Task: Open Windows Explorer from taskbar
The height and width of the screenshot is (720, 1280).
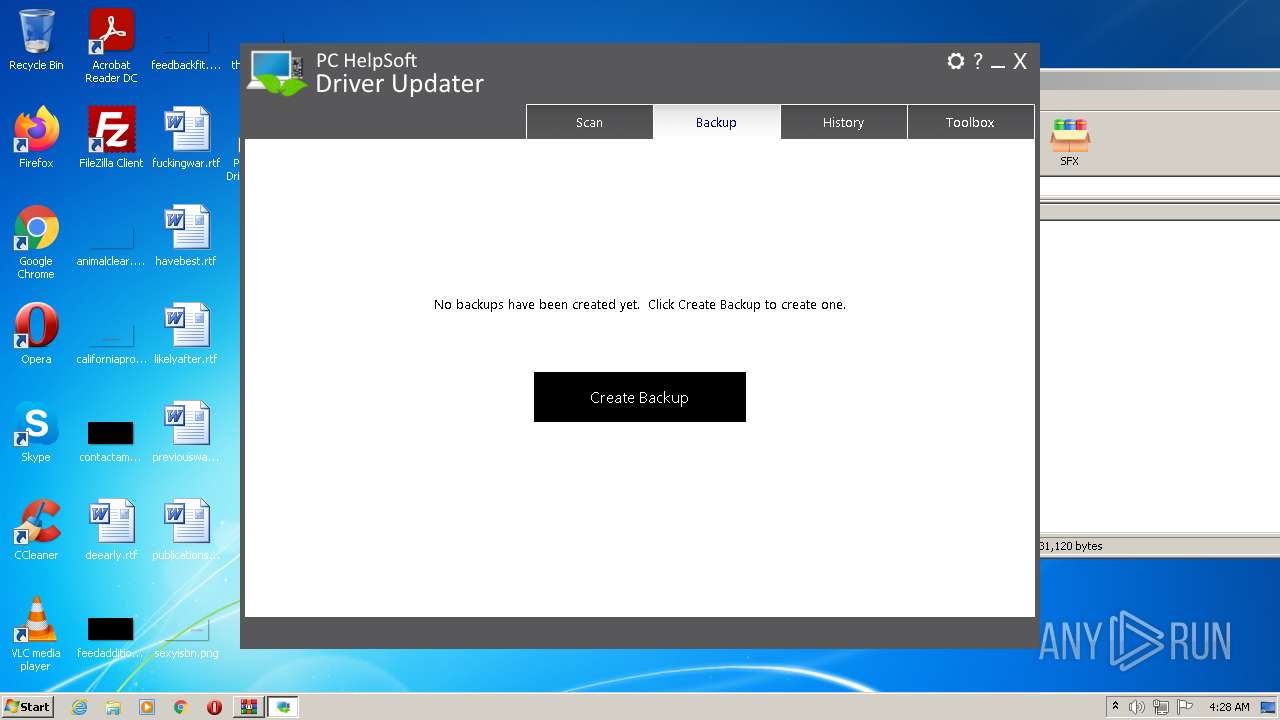Action: pyautogui.click(x=113, y=707)
